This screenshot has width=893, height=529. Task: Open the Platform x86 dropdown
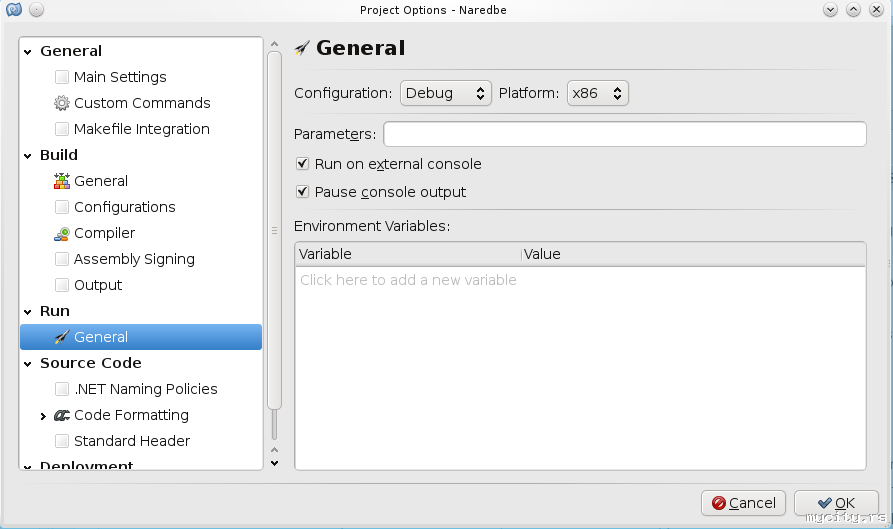[597, 93]
